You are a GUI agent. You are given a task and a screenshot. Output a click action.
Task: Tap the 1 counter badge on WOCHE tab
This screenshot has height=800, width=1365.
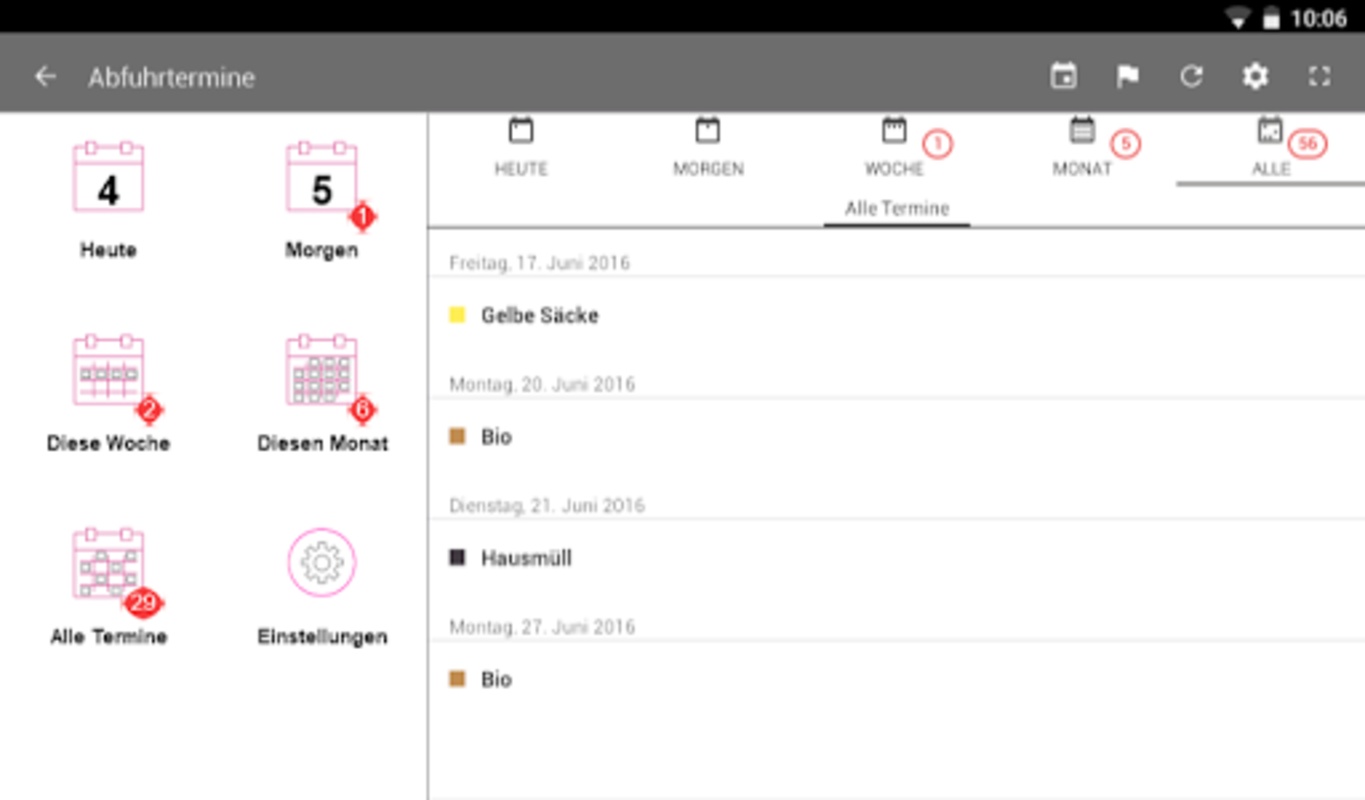937,144
